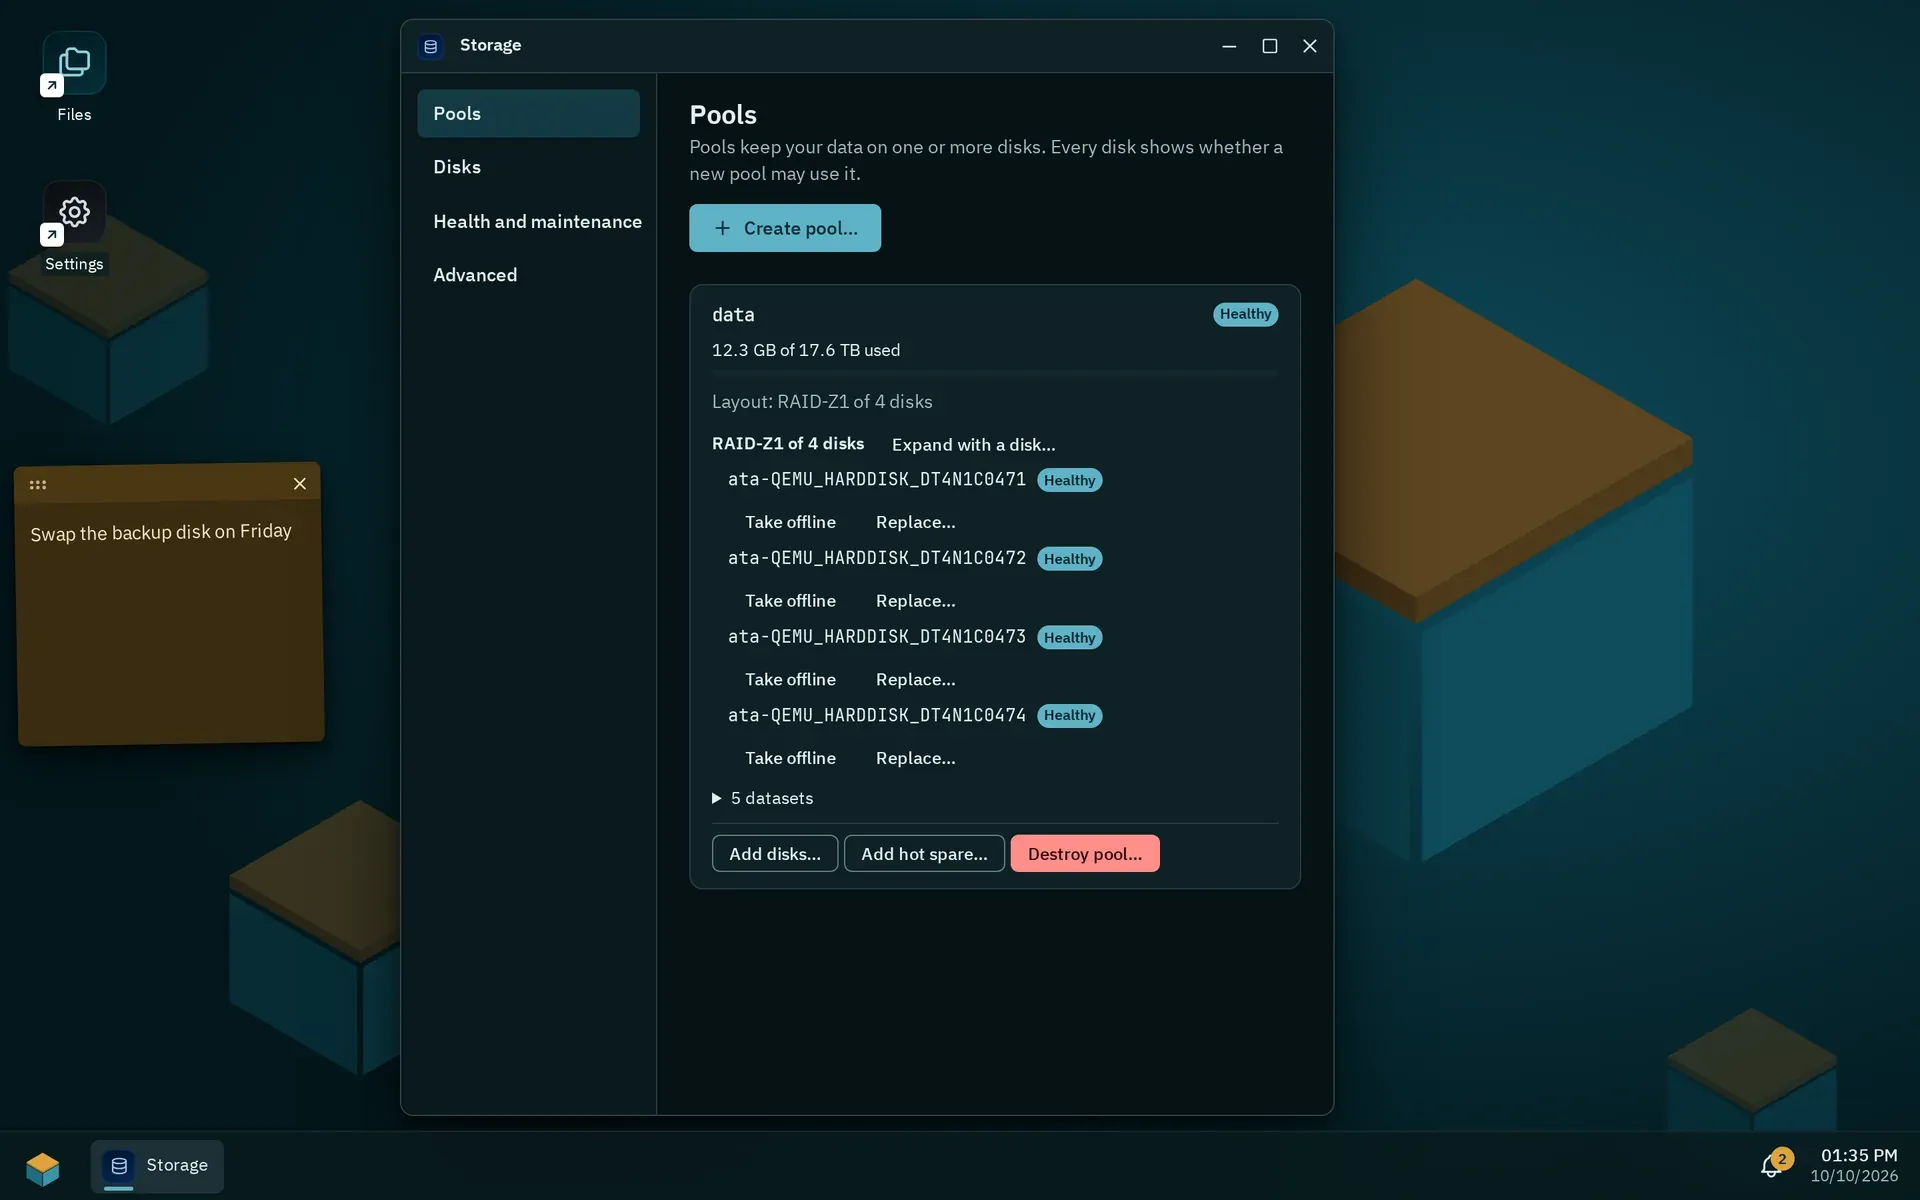Grab the sticky note drag handle dots
The width and height of the screenshot is (1920, 1200).
point(38,485)
